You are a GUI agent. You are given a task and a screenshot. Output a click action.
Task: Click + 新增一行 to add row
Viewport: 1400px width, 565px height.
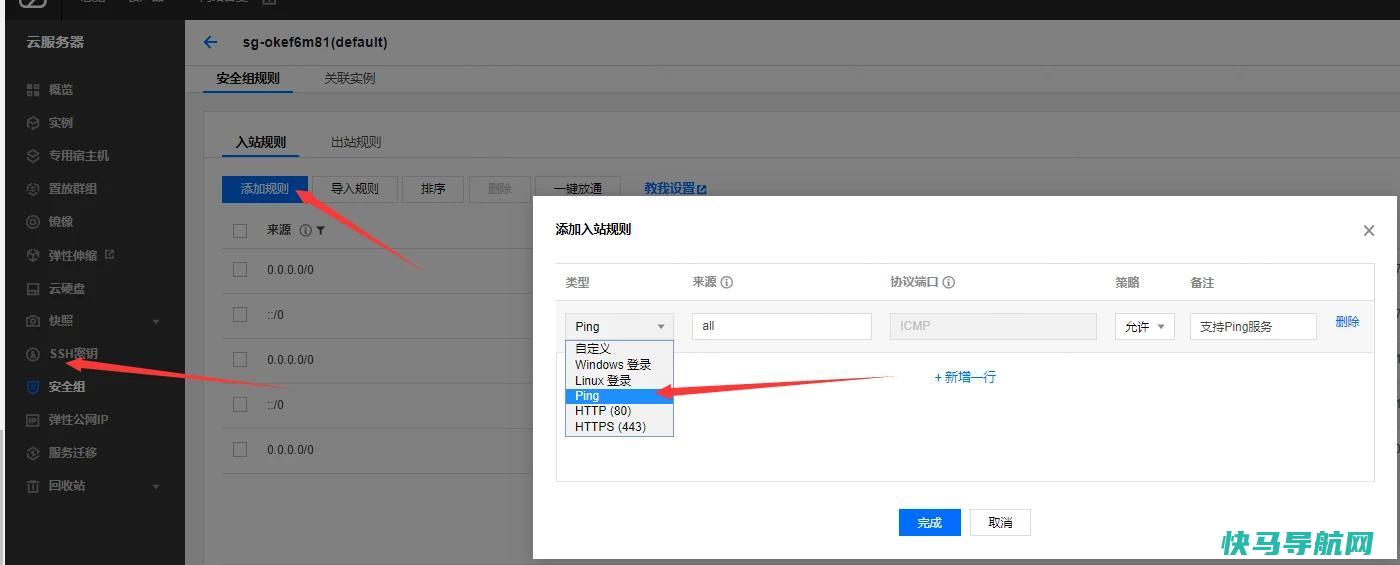click(x=965, y=377)
